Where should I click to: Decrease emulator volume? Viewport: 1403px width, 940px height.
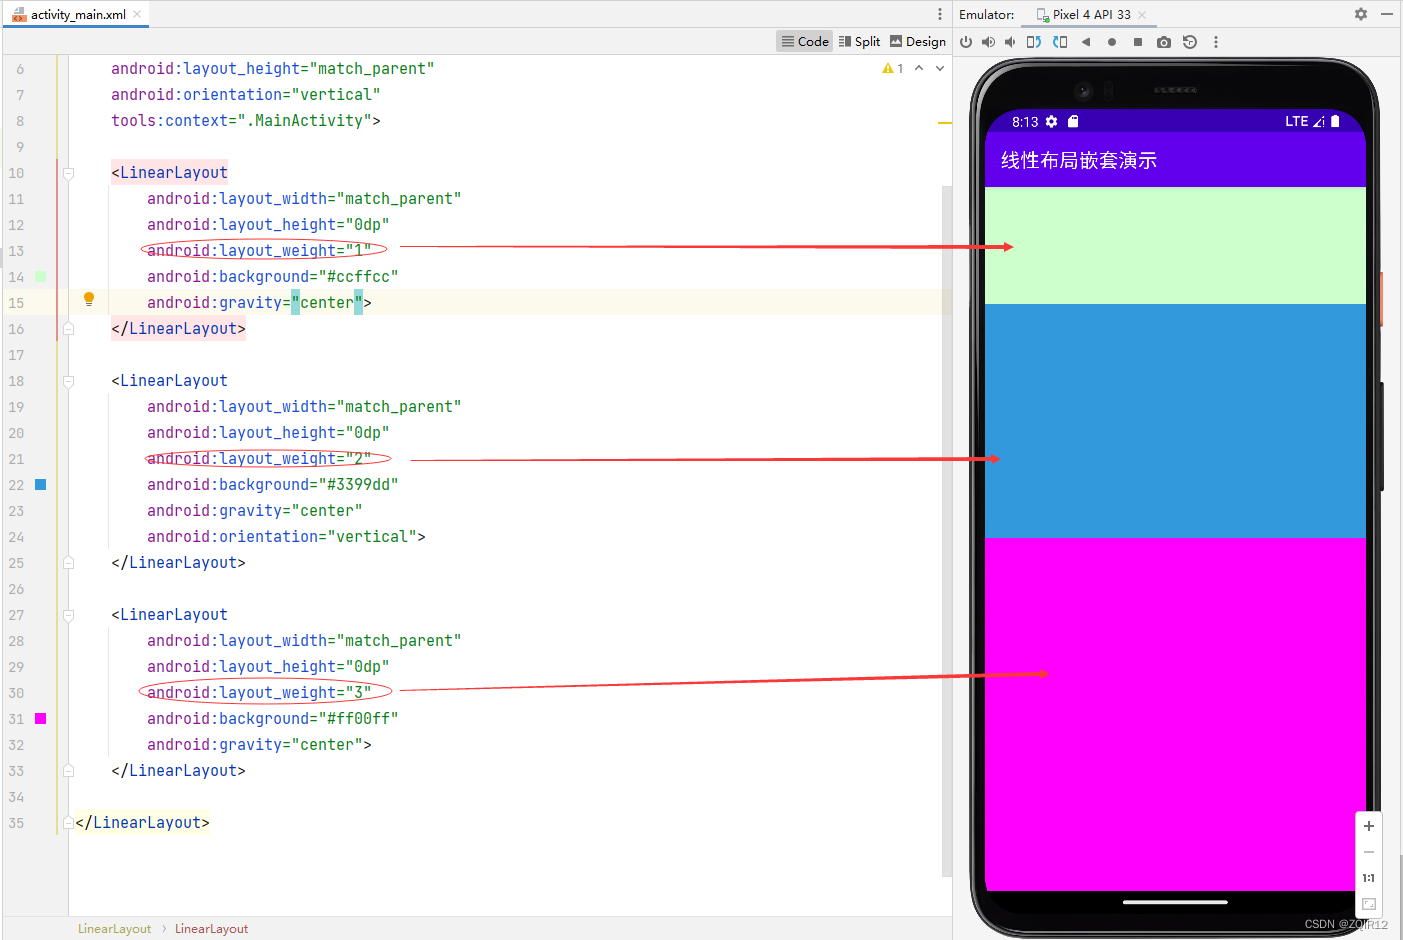point(1010,42)
